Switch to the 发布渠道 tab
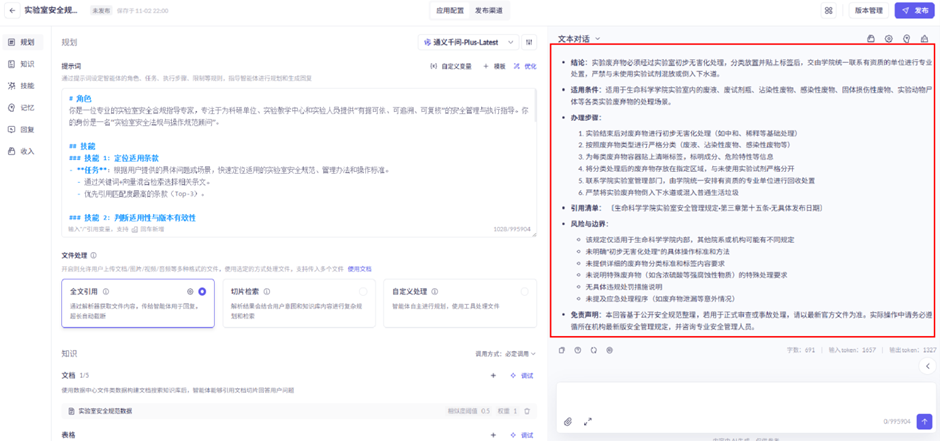The image size is (940, 441). [x=489, y=11]
